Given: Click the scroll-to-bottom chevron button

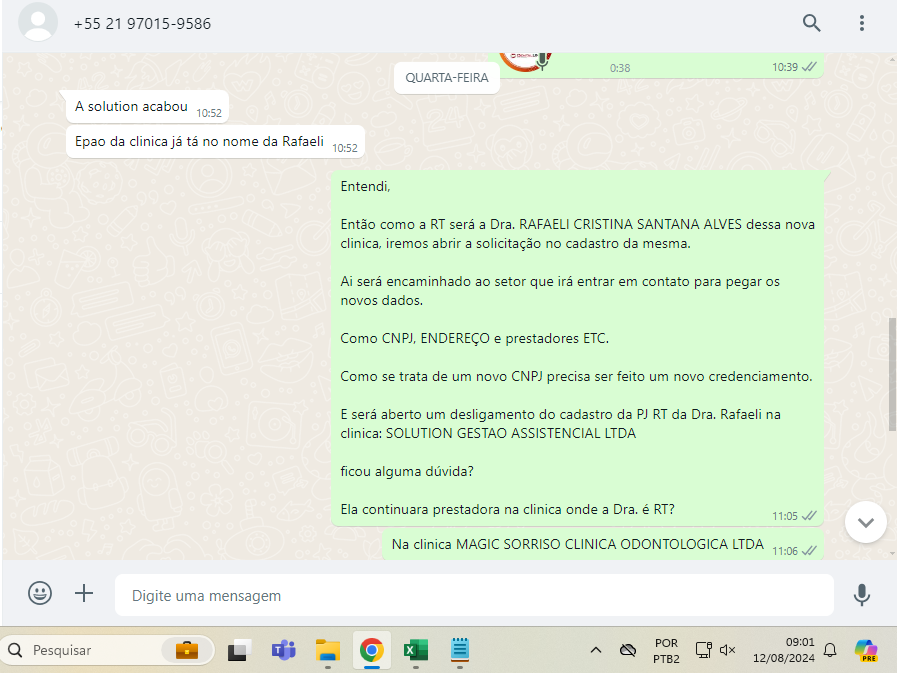Looking at the screenshot, I should pyautogui.click(x=866, y=522).
